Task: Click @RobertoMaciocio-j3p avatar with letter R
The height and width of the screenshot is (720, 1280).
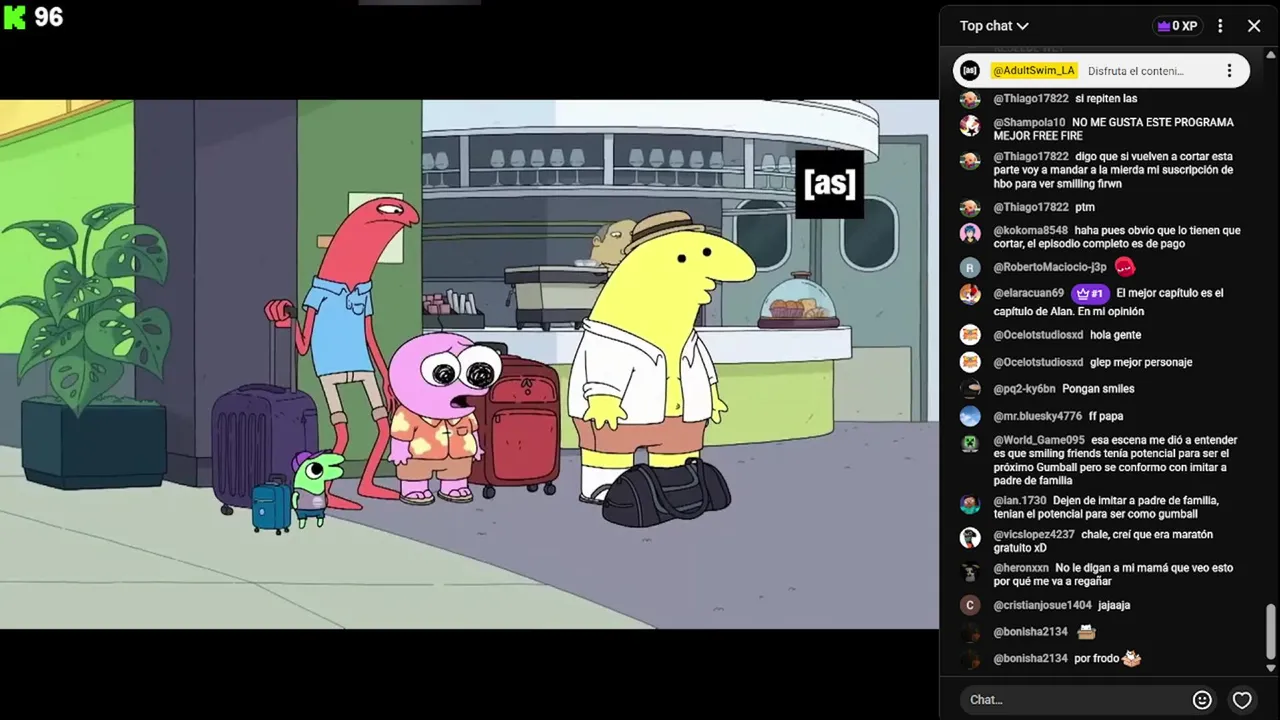Action: coord(970,268)
